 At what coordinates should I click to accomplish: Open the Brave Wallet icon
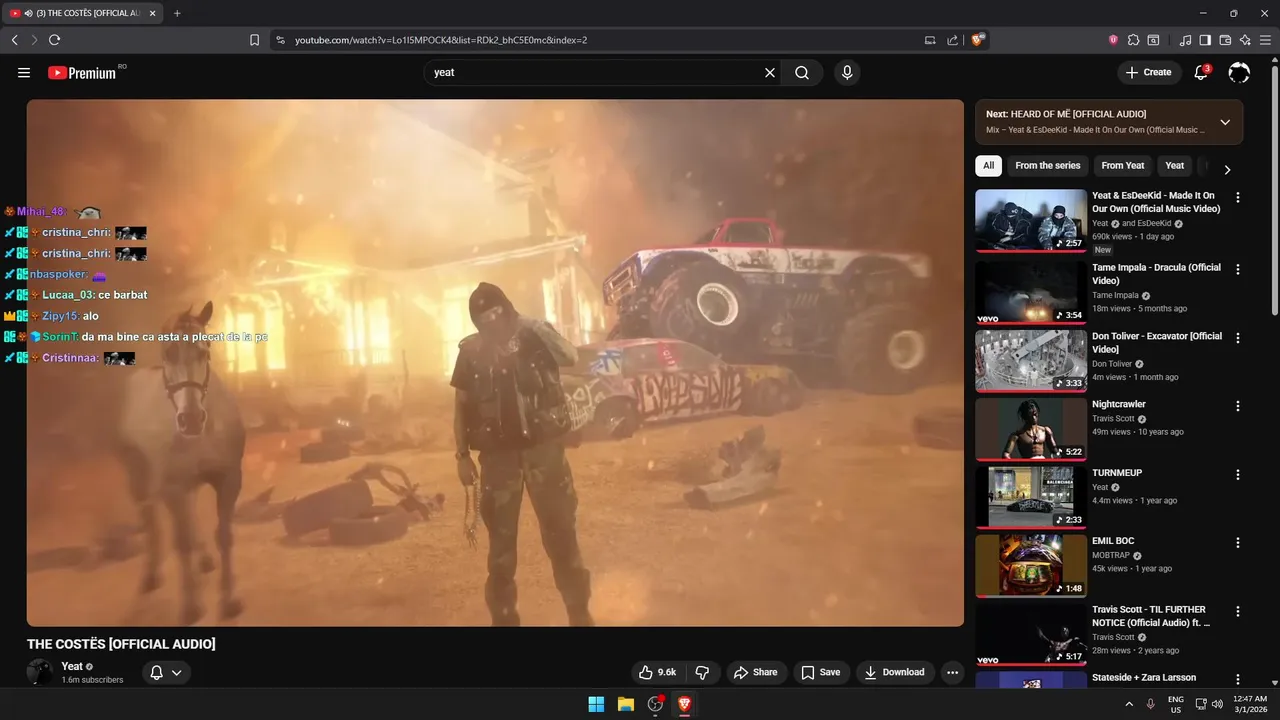[1225, 40]
